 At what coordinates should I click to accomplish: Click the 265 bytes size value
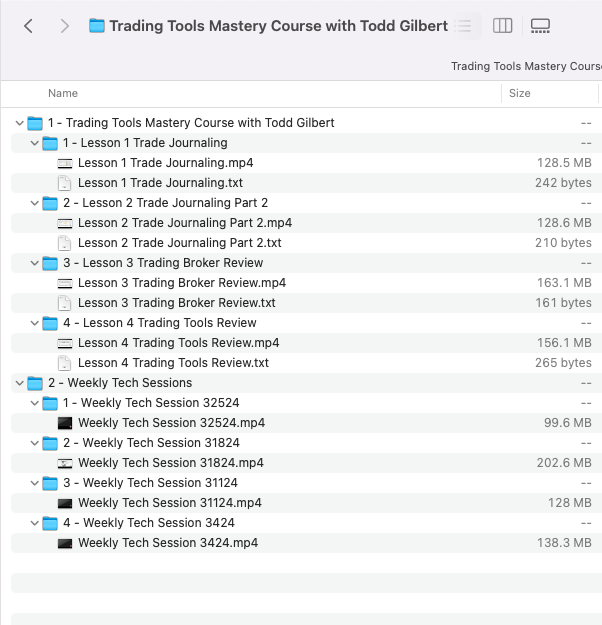pyautogui.click(x=563, y=363)
